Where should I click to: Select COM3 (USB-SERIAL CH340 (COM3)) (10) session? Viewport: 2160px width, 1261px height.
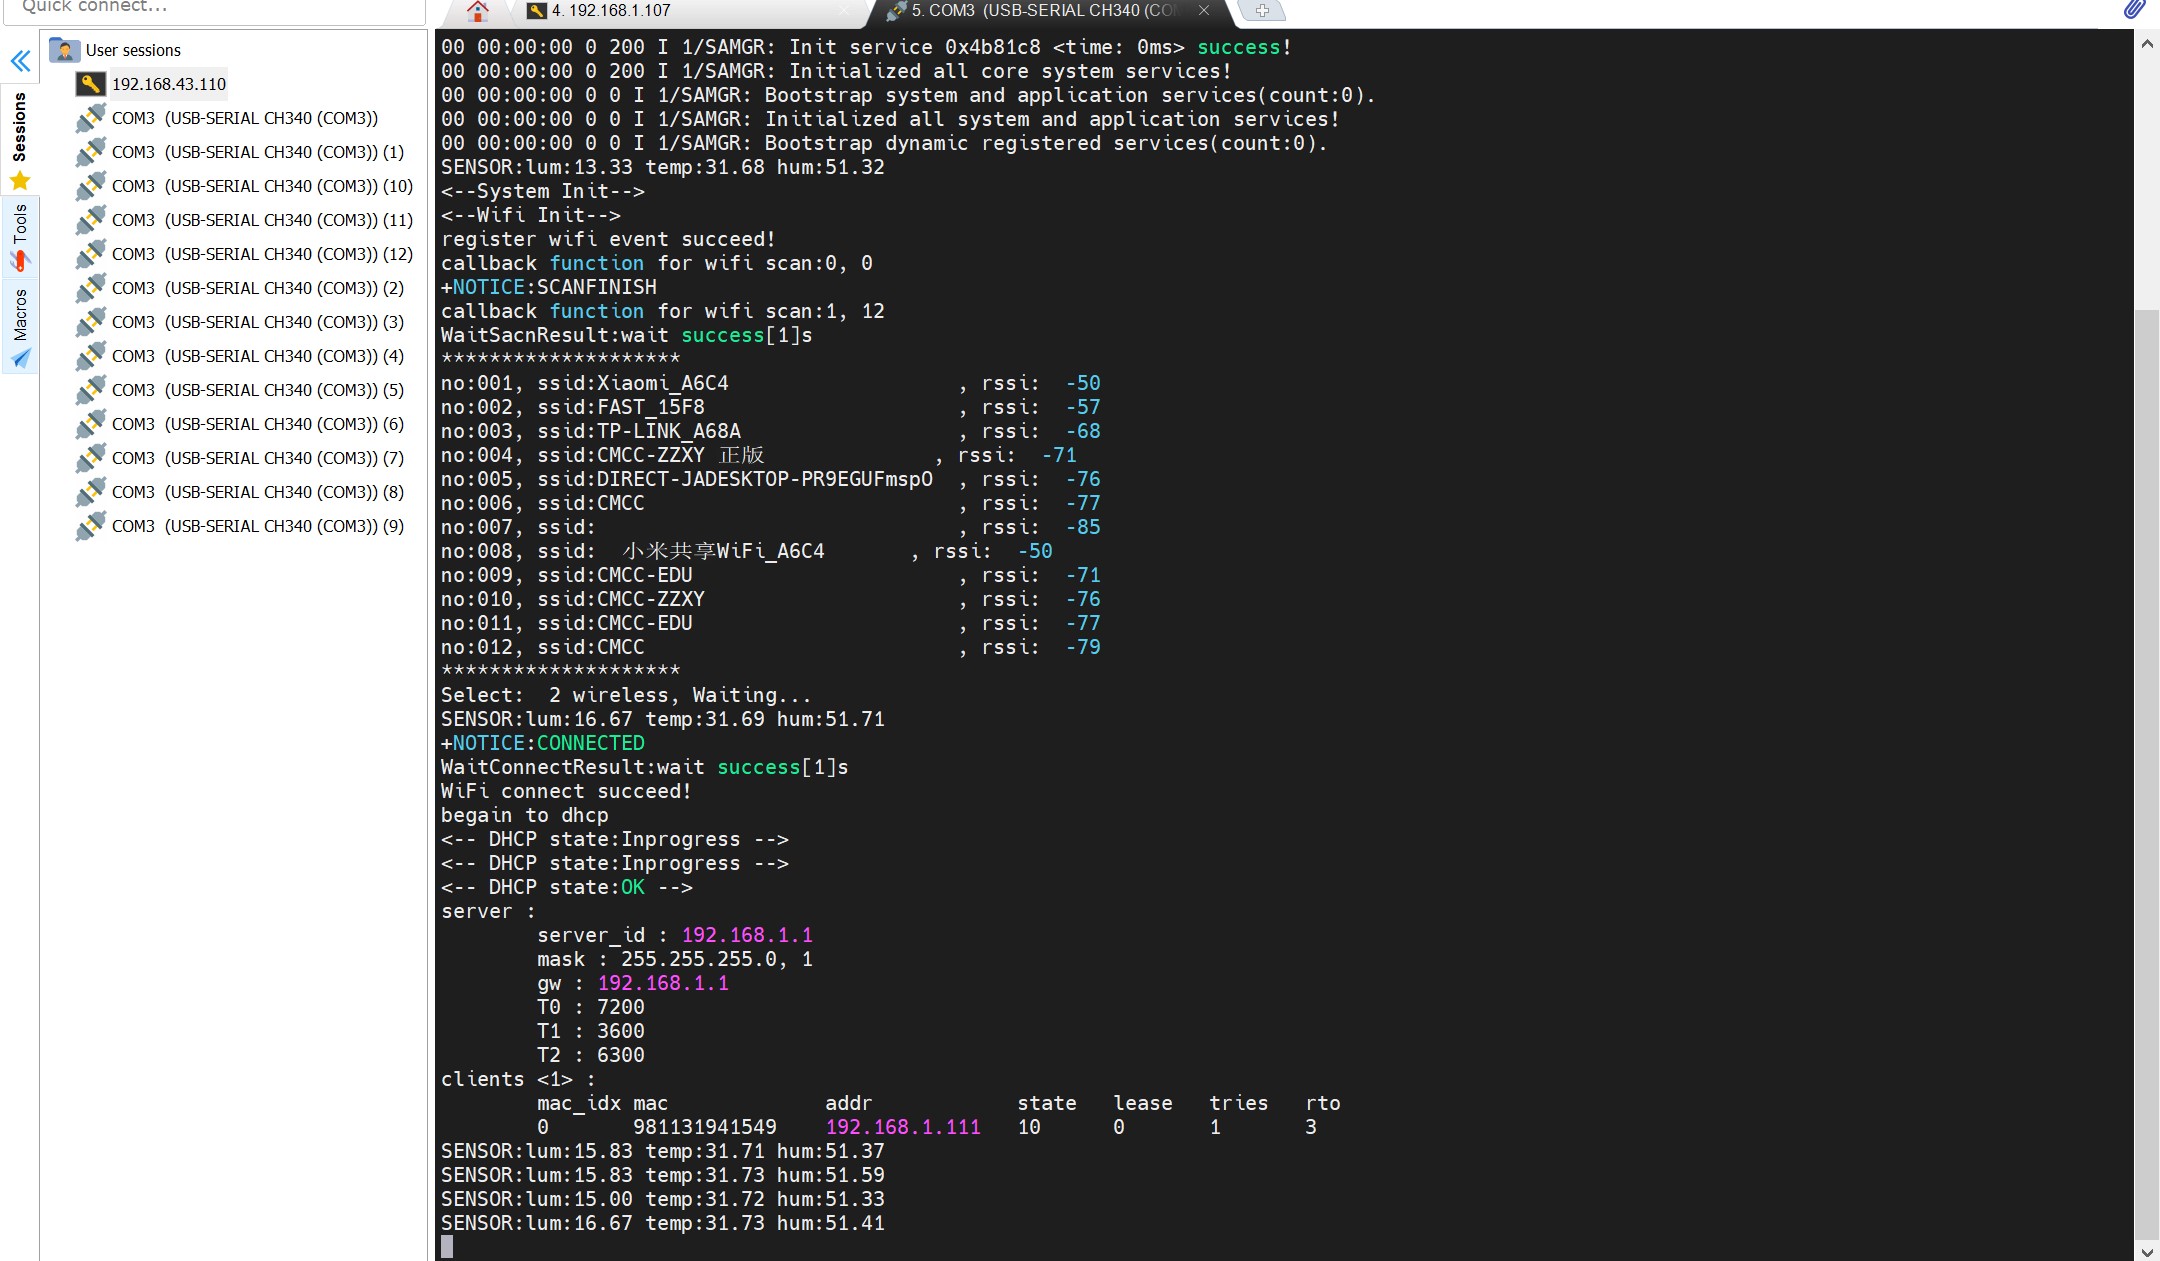pos(261,186)
